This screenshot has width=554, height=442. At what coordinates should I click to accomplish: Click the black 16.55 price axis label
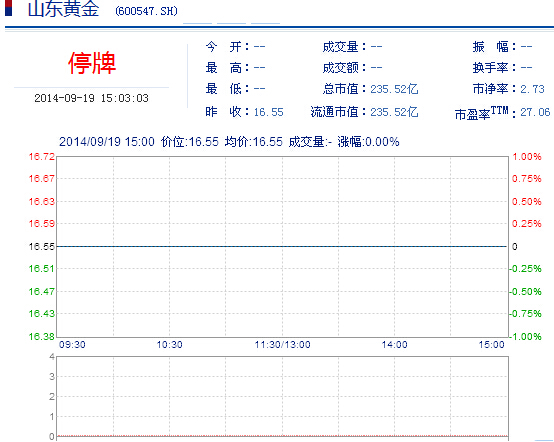coord(42,246)
